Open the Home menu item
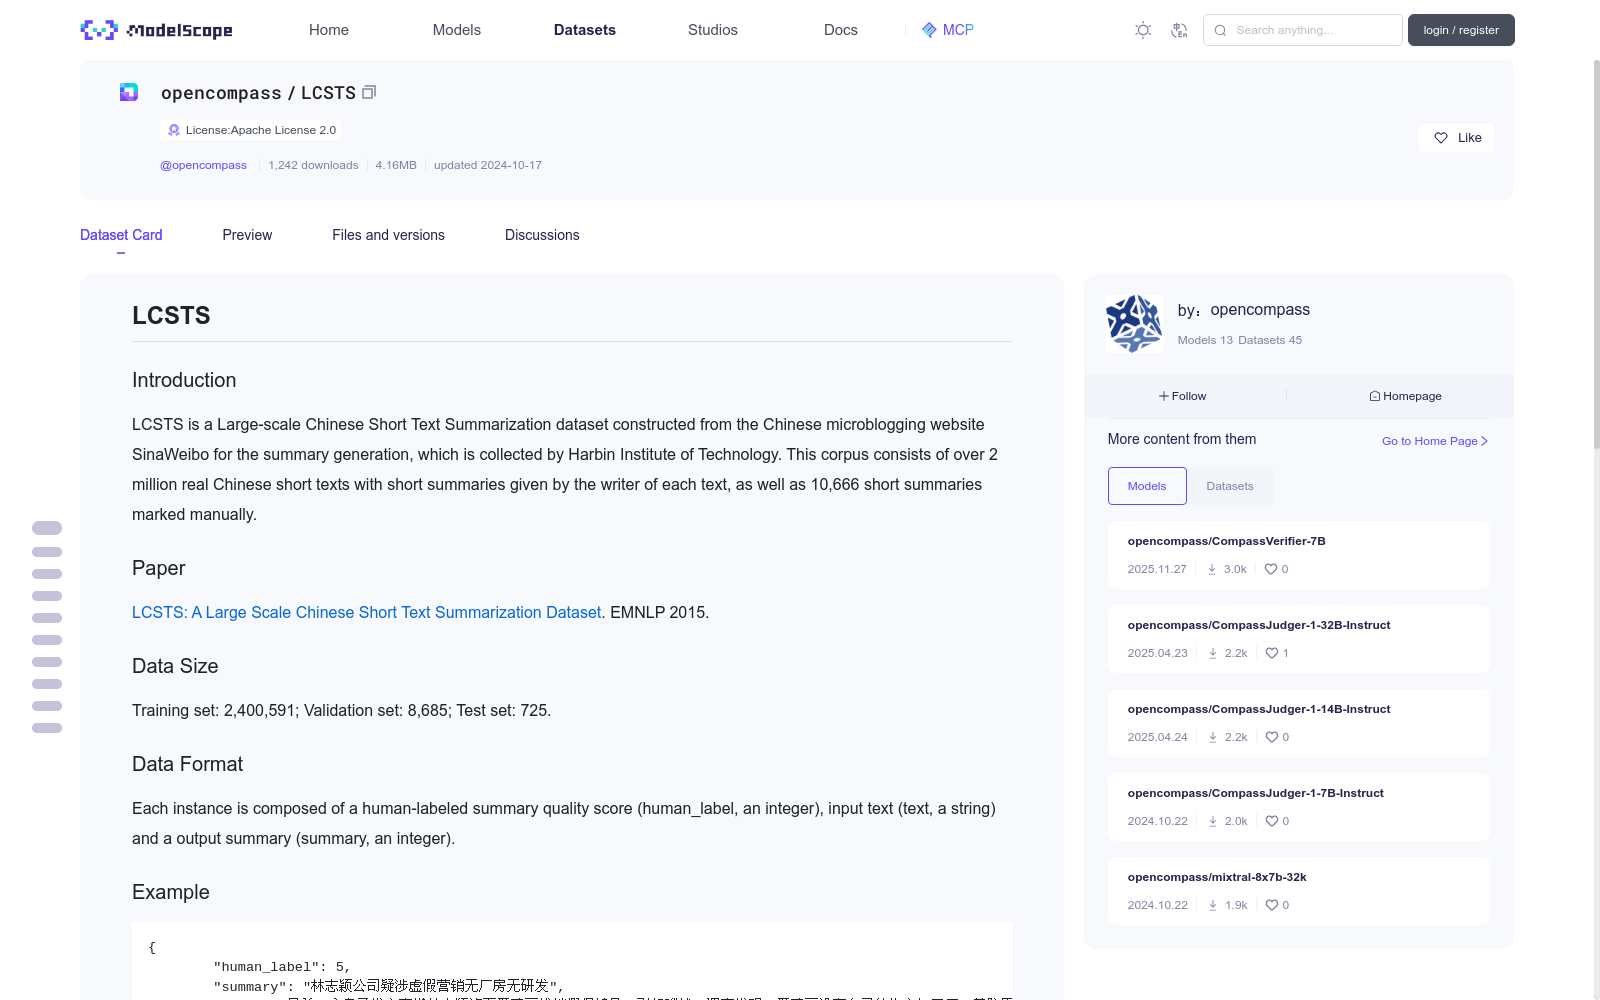Screen dimensions: 1600x1000 pyautogui.click(x=329, y=30)
